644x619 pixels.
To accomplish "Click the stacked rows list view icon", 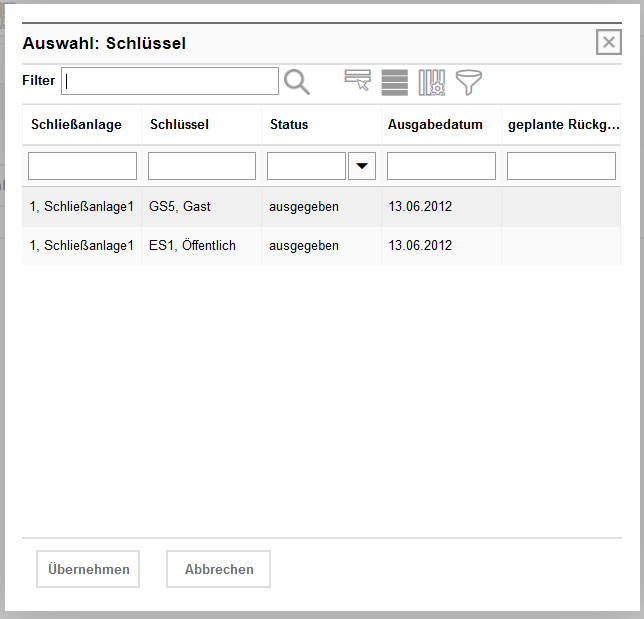I will 395,83.
